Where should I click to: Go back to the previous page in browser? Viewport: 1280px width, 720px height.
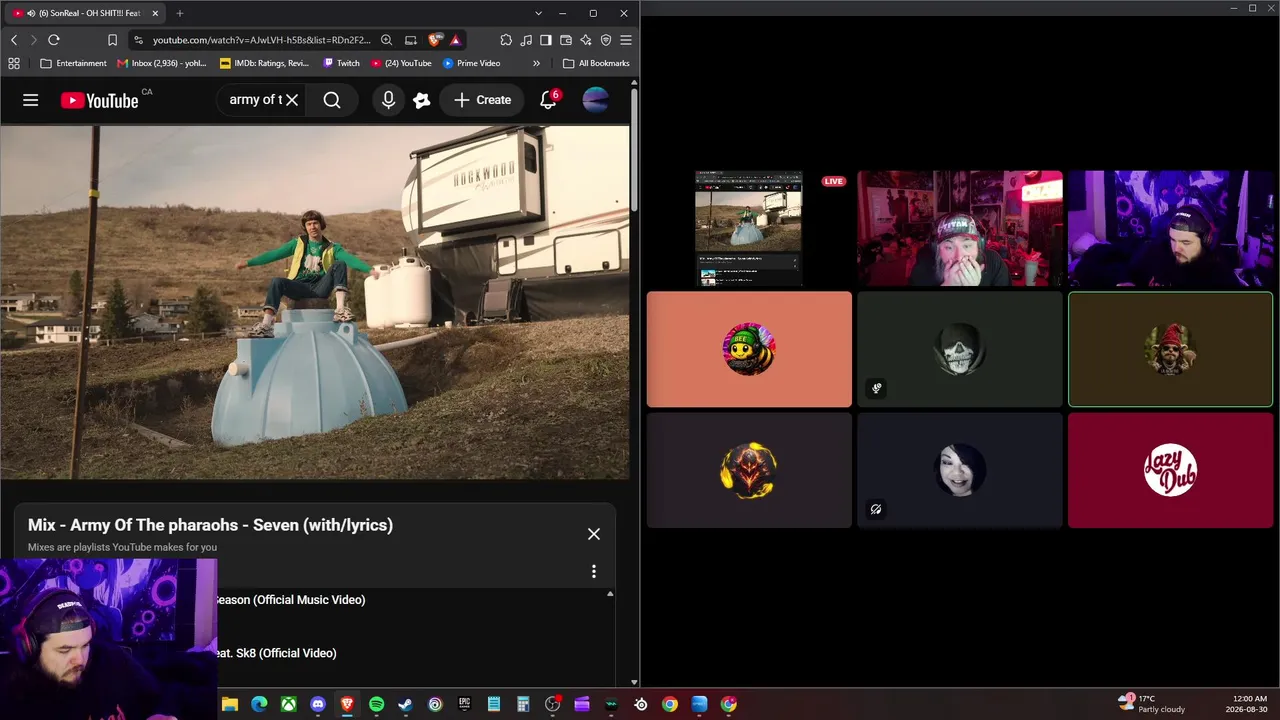click(14, 40)
